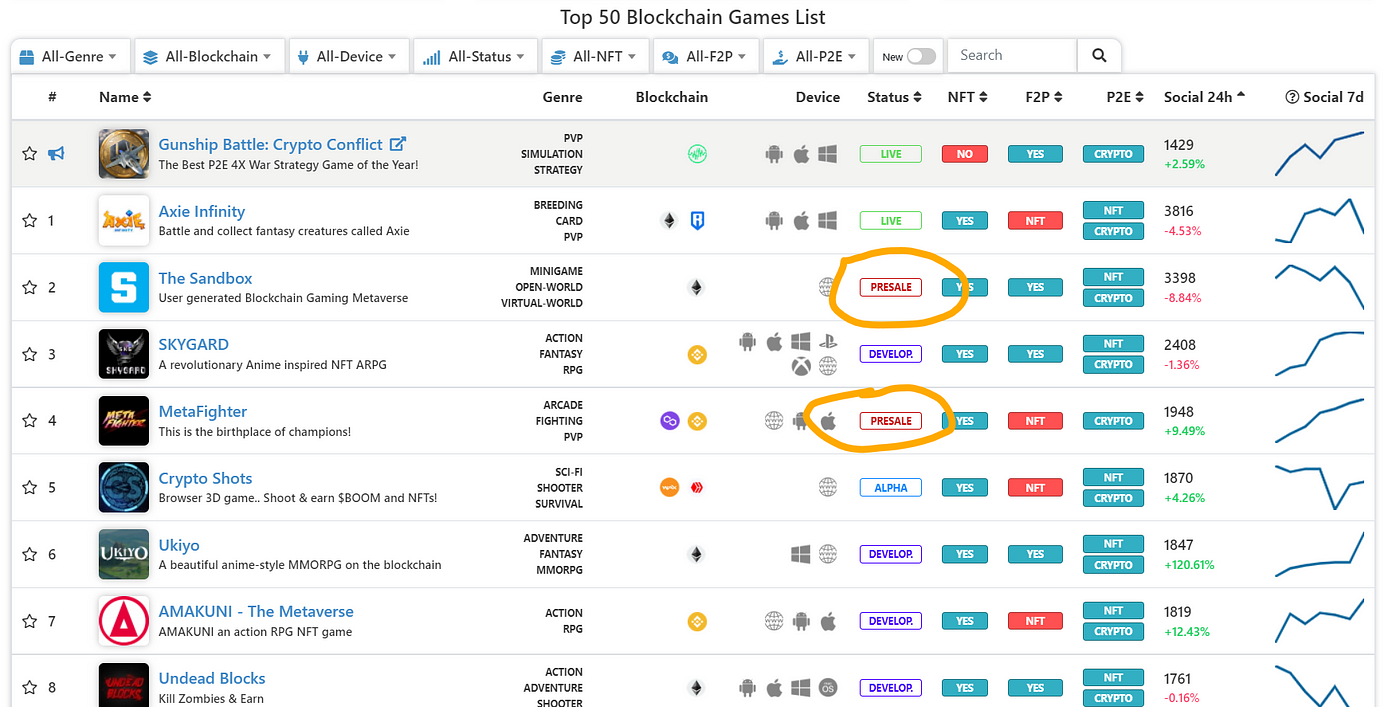Click the star next to SKYGARD rank
Image resolution: width=1400 pixels, height=707 pixels.
click(30, 354)
